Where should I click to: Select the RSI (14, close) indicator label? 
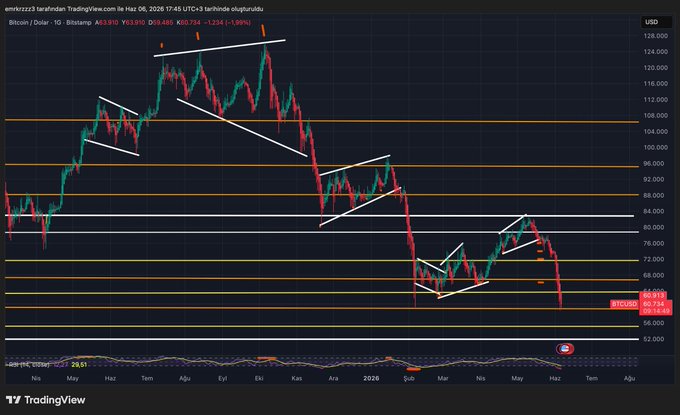[x=29, y=365]
